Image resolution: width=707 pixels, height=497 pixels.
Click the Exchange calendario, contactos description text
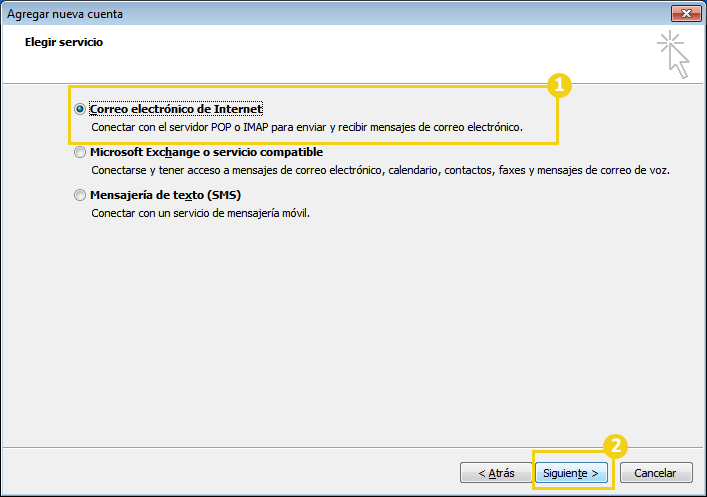(x=381, y=170)
